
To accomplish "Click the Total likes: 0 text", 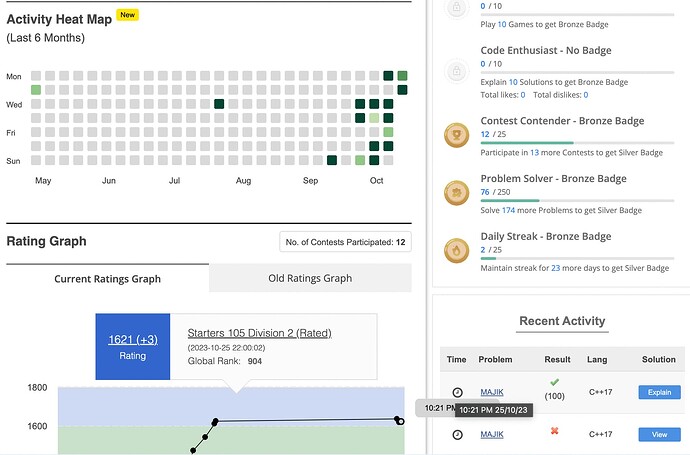I will 503,95.
